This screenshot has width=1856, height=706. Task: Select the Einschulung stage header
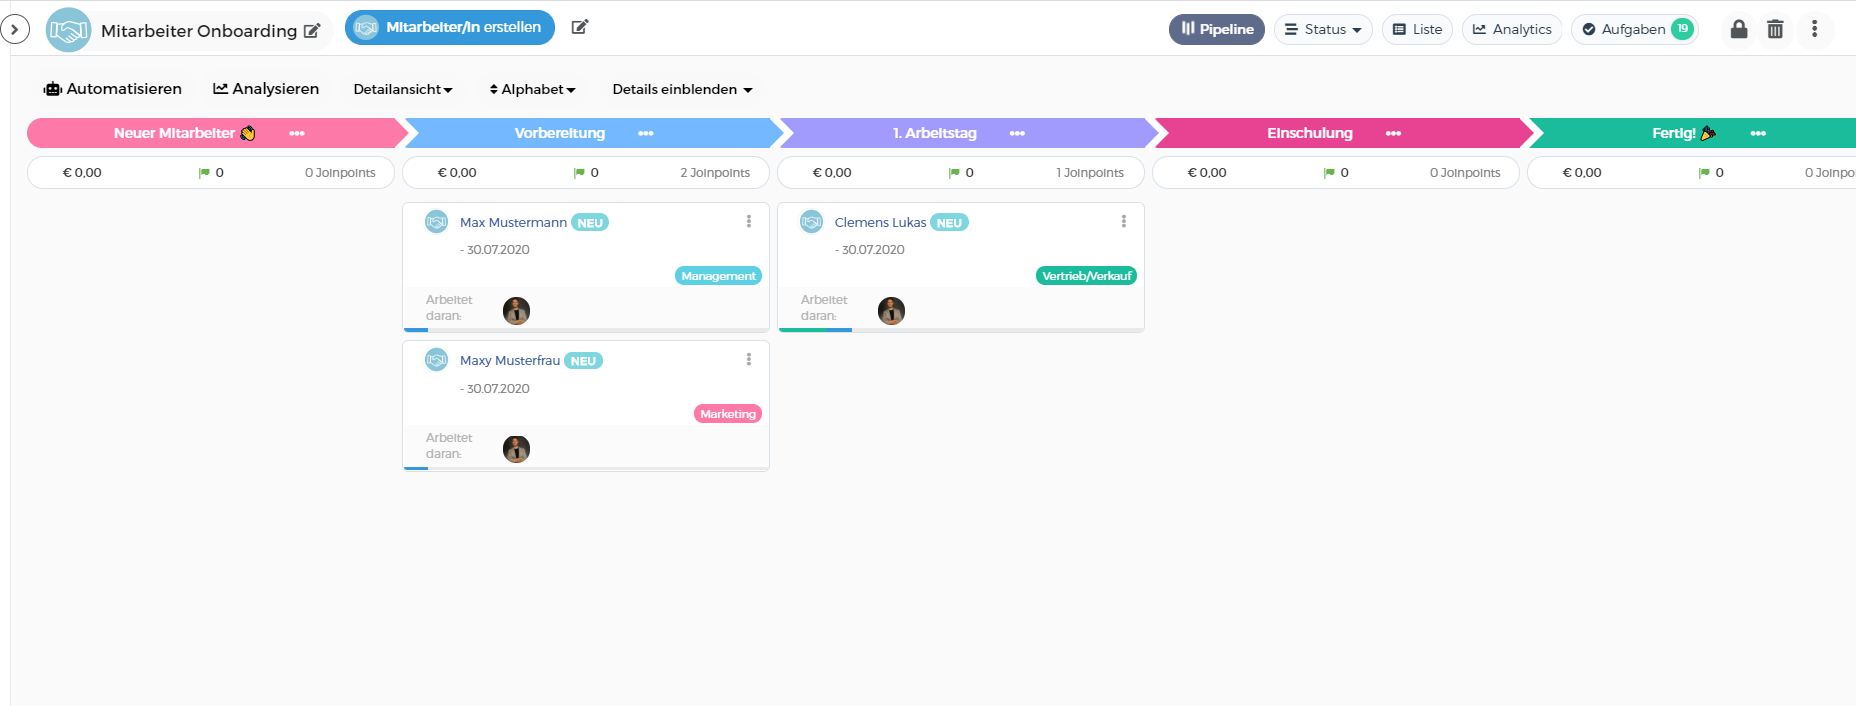pos(1342,133)
